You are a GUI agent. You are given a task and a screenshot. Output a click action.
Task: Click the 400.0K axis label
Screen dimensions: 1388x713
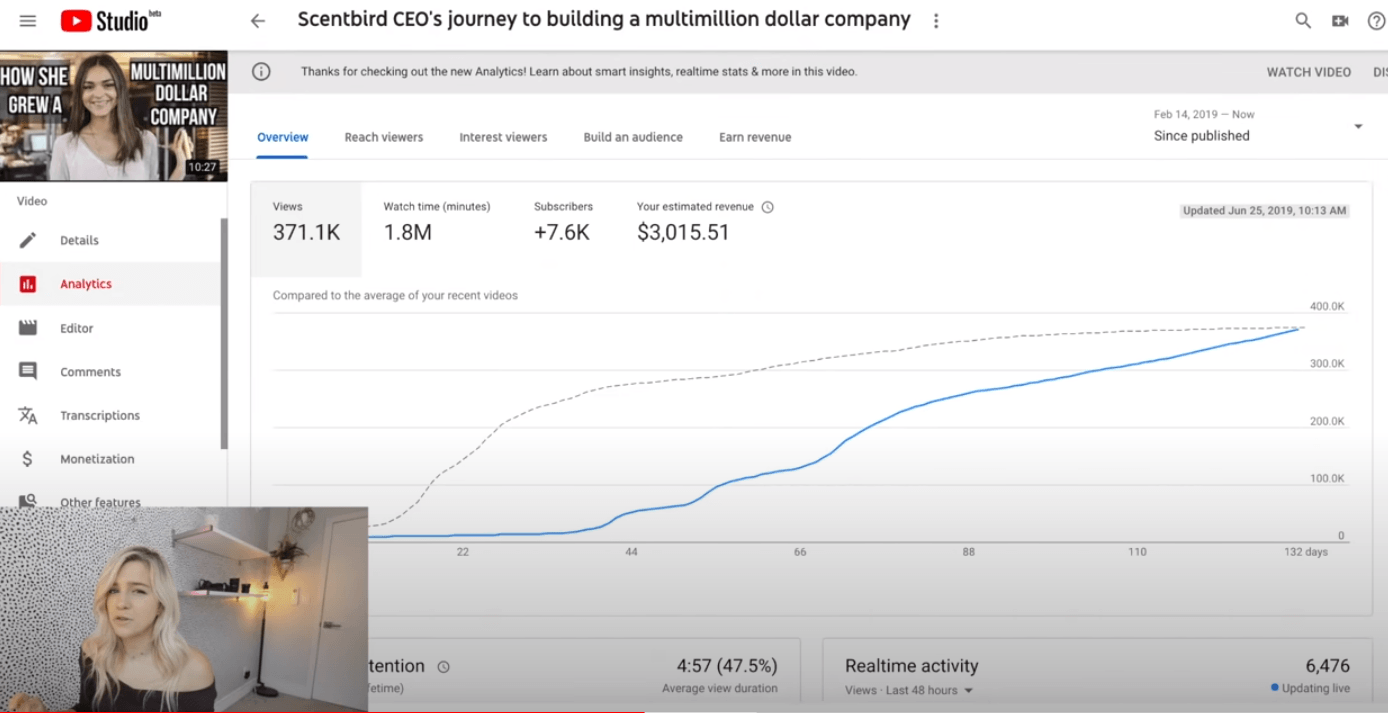[1327, 306]
